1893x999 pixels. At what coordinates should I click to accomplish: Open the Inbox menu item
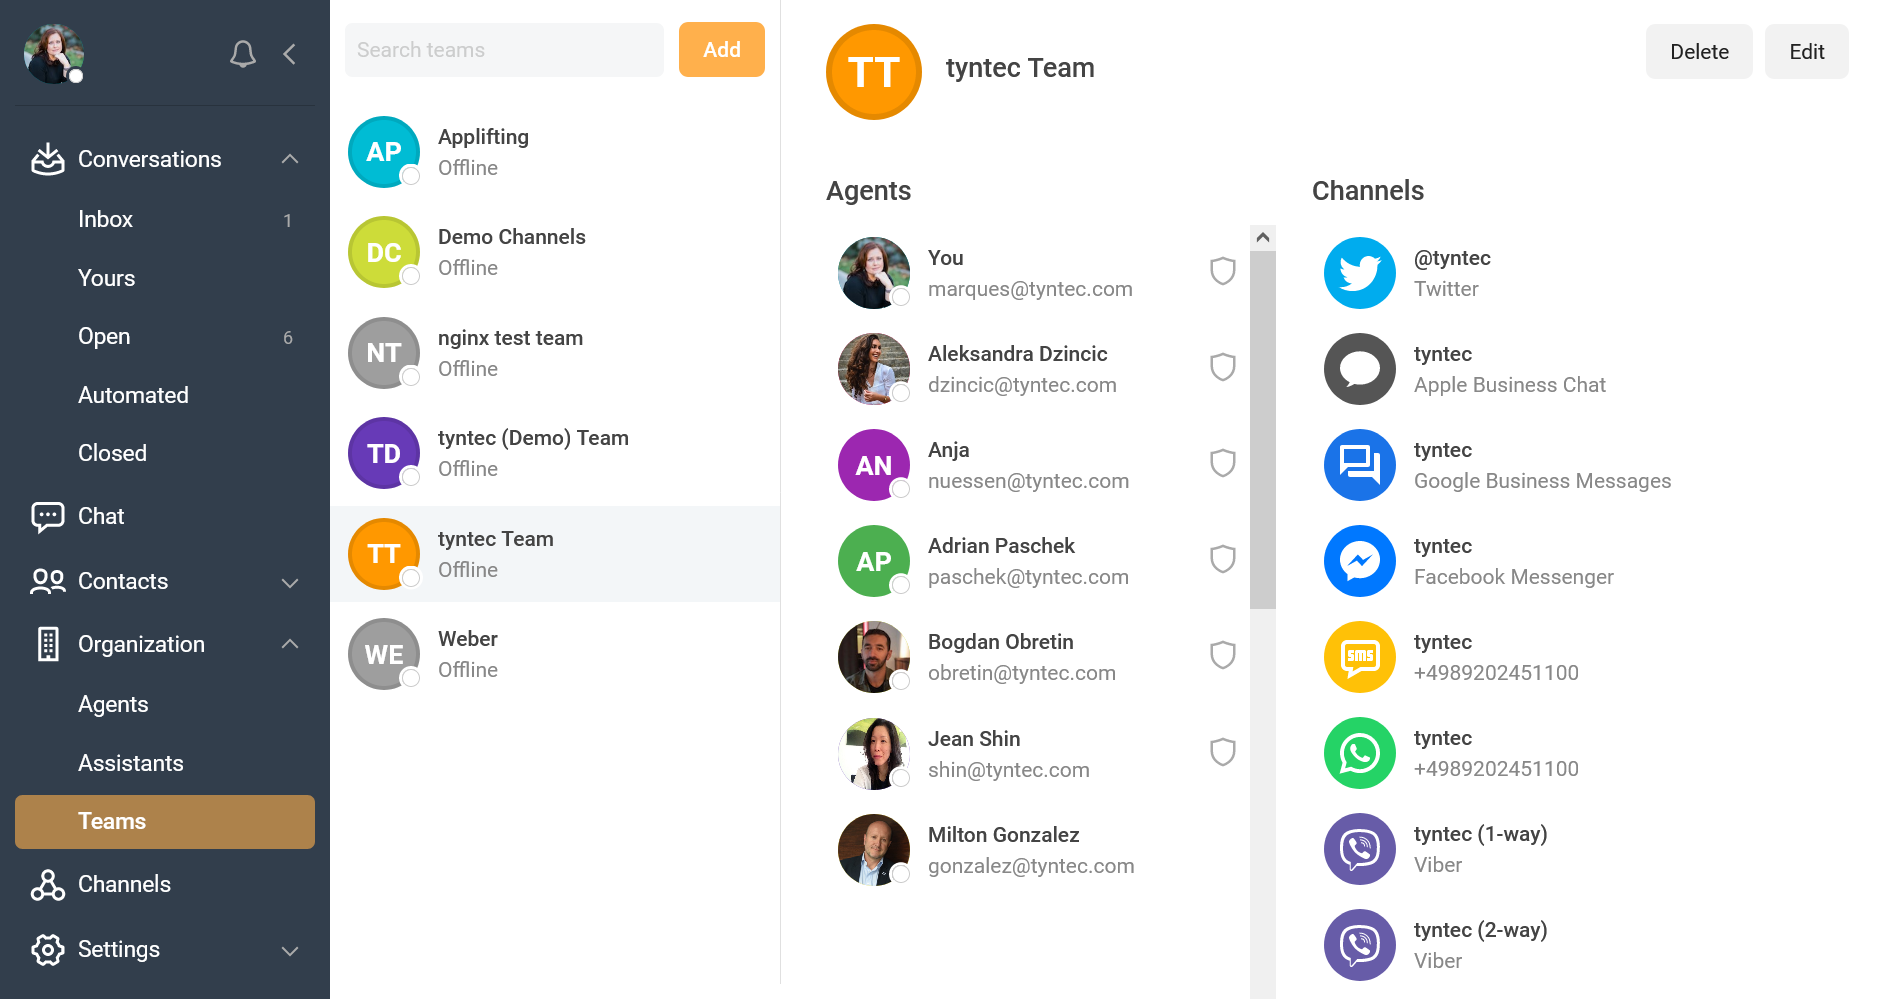165,219
